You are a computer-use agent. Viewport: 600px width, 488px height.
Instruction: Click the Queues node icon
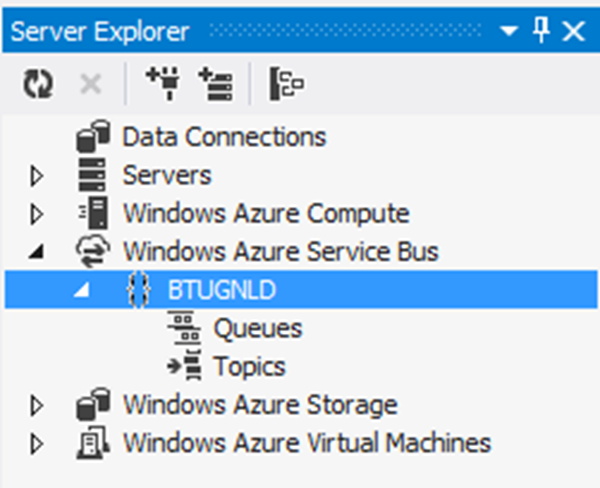183,328
